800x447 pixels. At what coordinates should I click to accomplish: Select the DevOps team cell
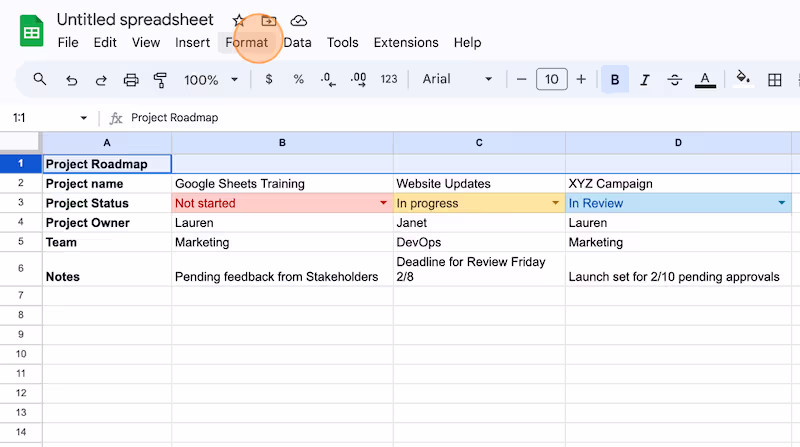click(x=479, y=242)
